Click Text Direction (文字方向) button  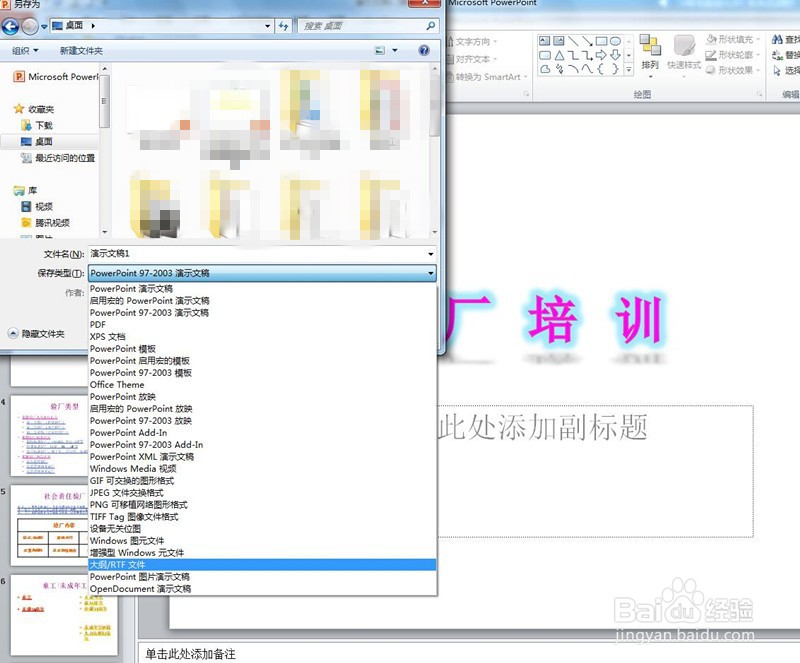471,41
